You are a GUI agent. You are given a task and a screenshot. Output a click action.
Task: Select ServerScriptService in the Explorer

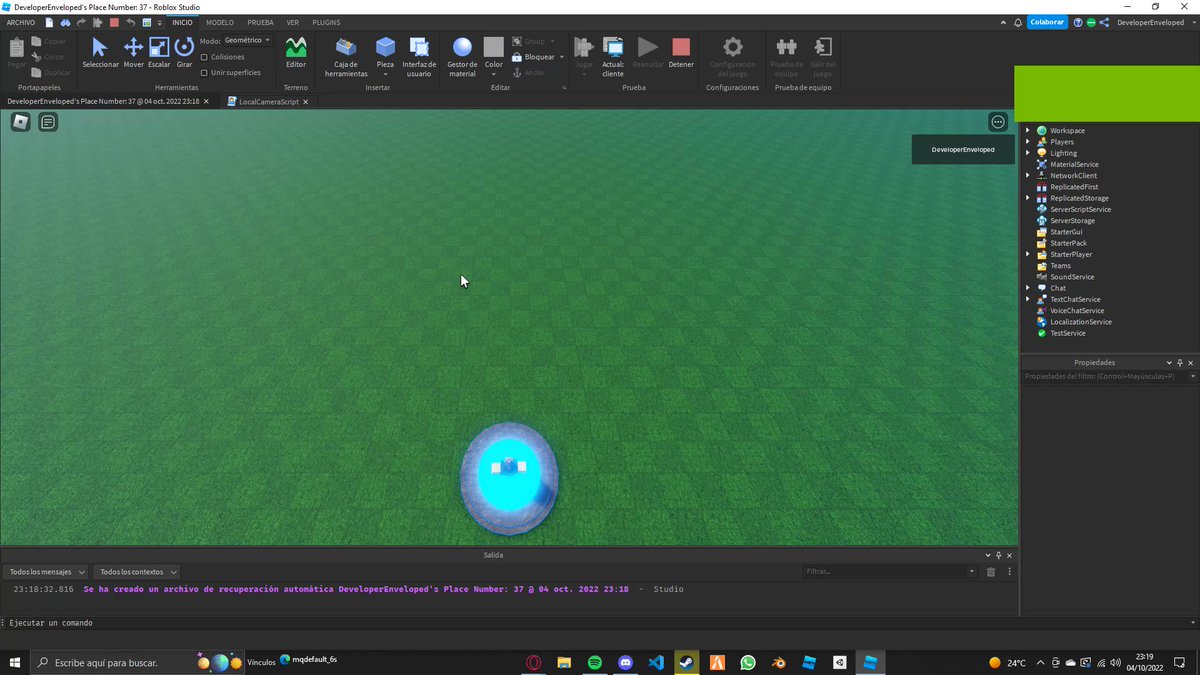pyautogui.click(x=1080, y=209)
